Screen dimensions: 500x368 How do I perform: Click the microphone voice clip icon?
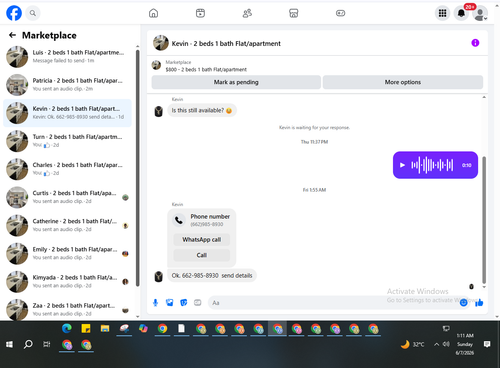pyautogui.click(x=155, y=303)
